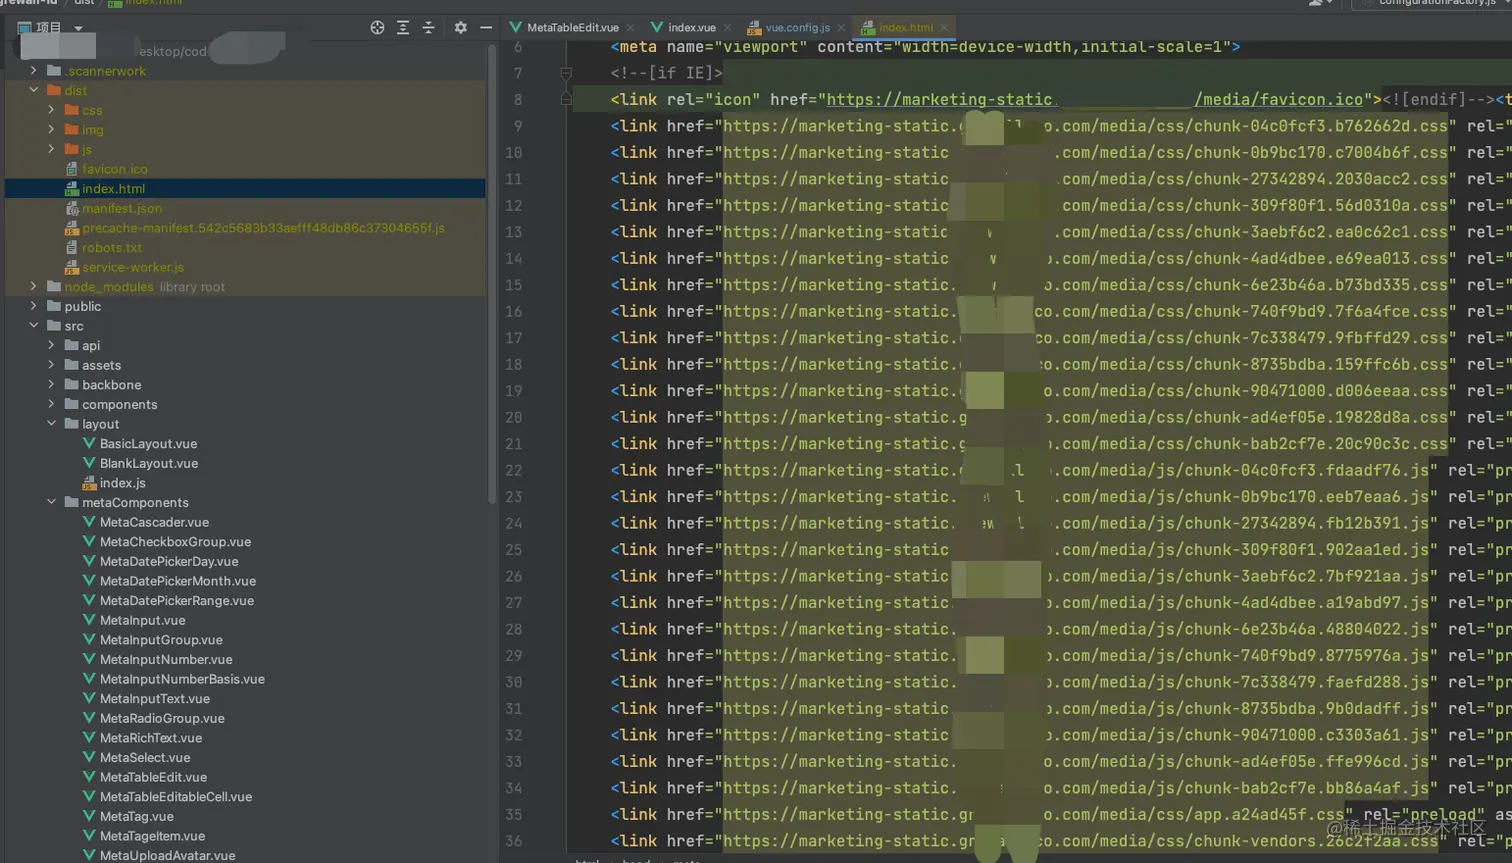Click the service-worker.js file icon
1512x863 pixels.
point(71,267)
